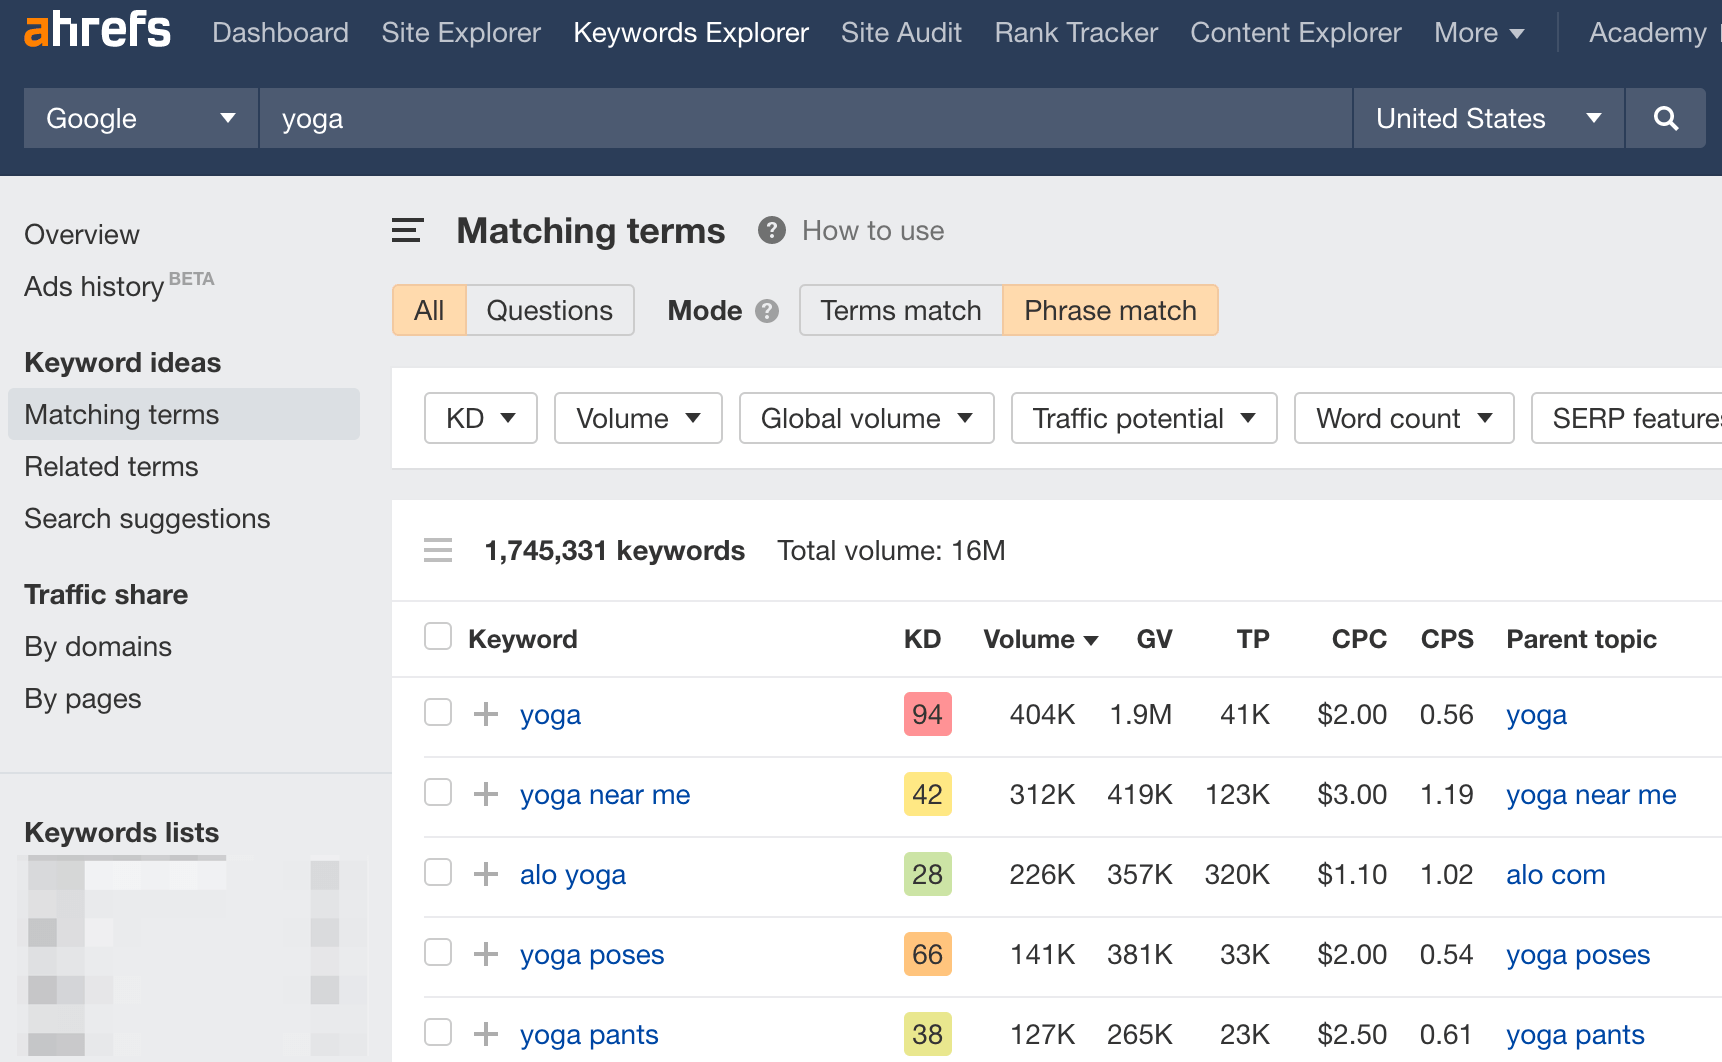This screenshot has width=1722, height=1062.
Task: Select all keywords with the header checkbox
Action: (438, 636)
